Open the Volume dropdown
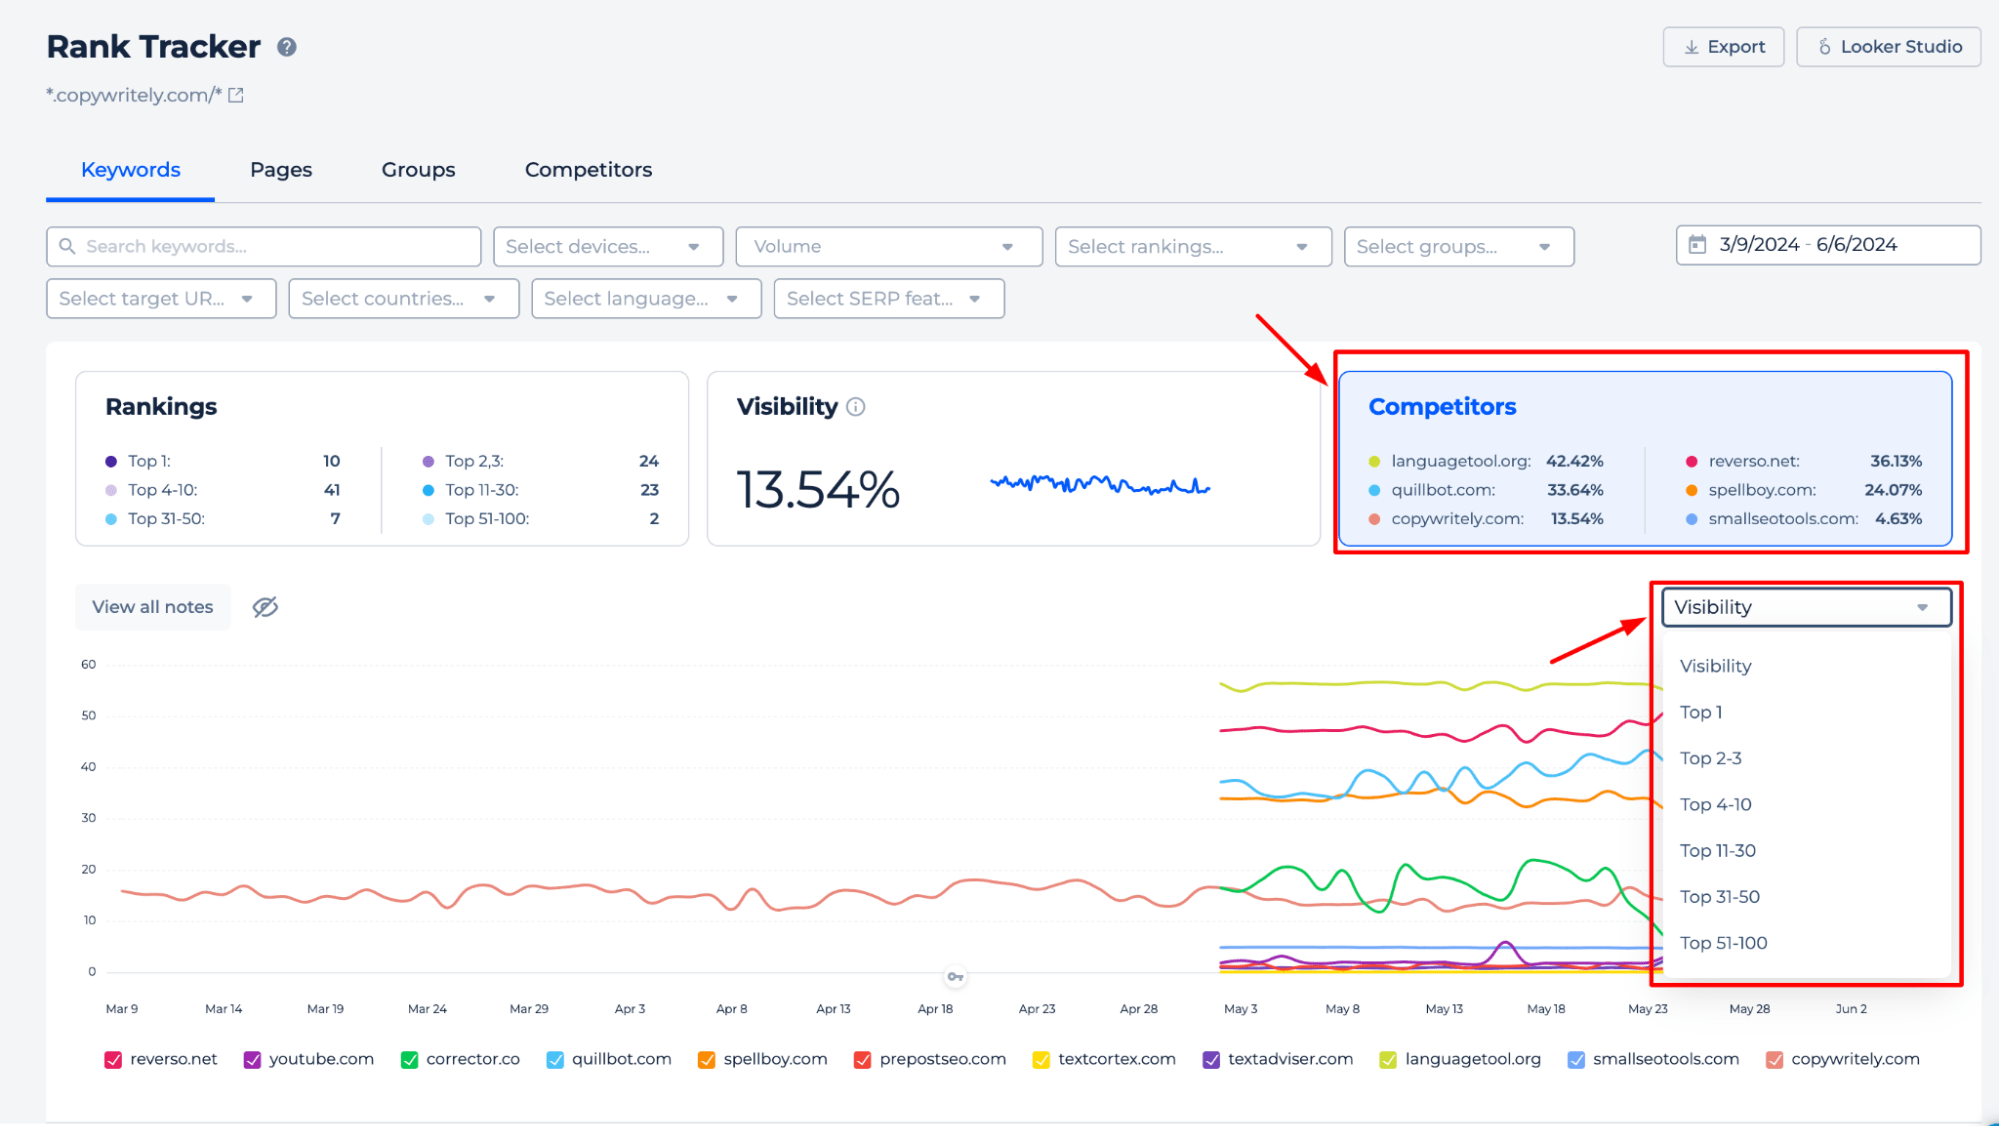The width and height of the screenshot is (1999, 1127). [889, 246]
